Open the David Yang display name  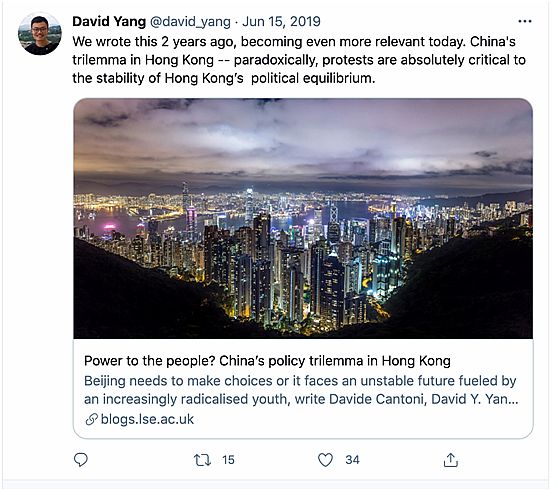[109, 22]
